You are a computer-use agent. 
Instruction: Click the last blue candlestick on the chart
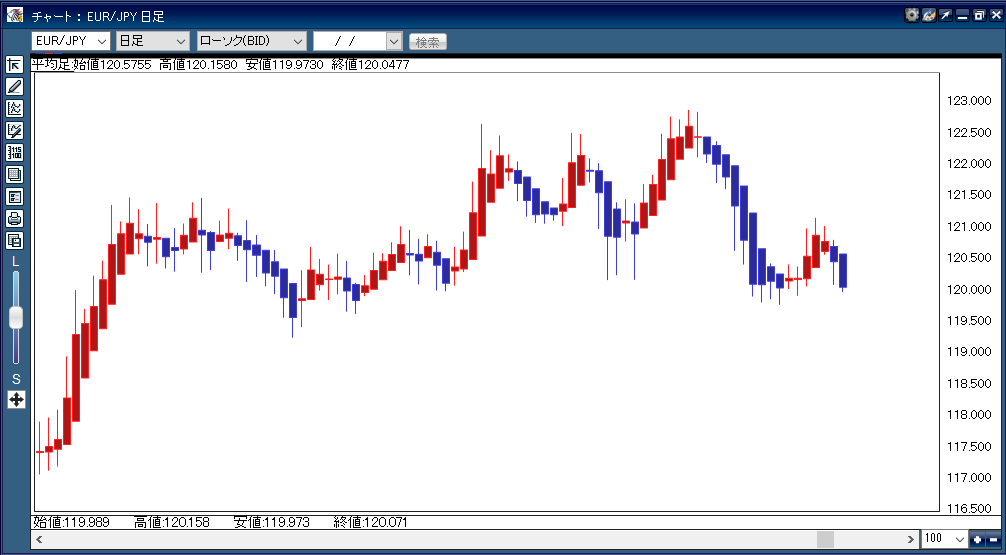tap(843, 270)
